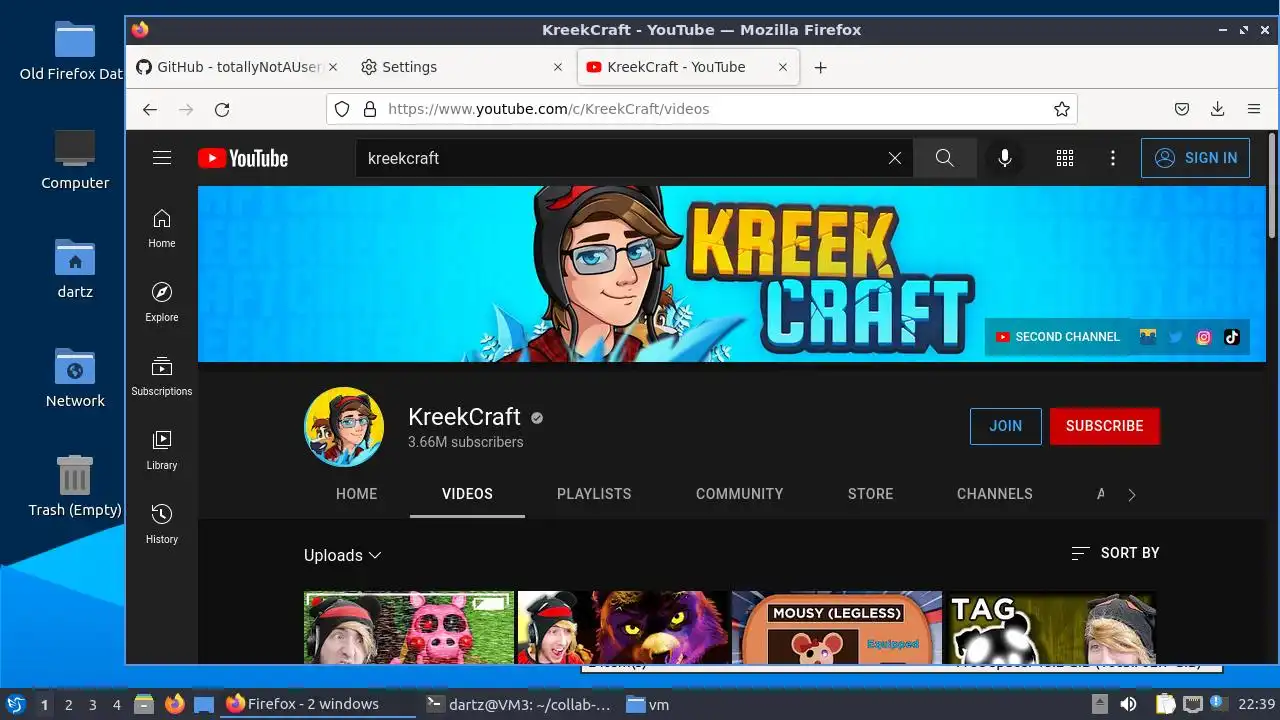The width and height of the screenshot is (1280, 720).
Task: Go to Home in the sidebar
Action: [x=162, y=229]
